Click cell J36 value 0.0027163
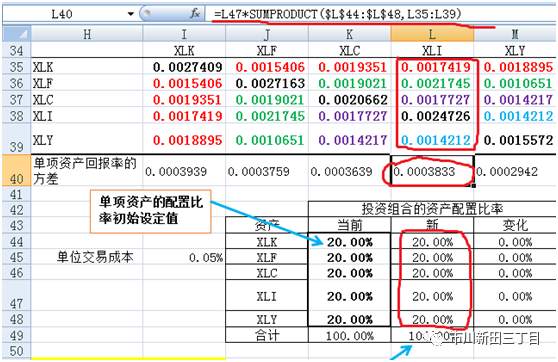This screenshot has width=558, height=362. pyautogui.click(x=270, y=83)
